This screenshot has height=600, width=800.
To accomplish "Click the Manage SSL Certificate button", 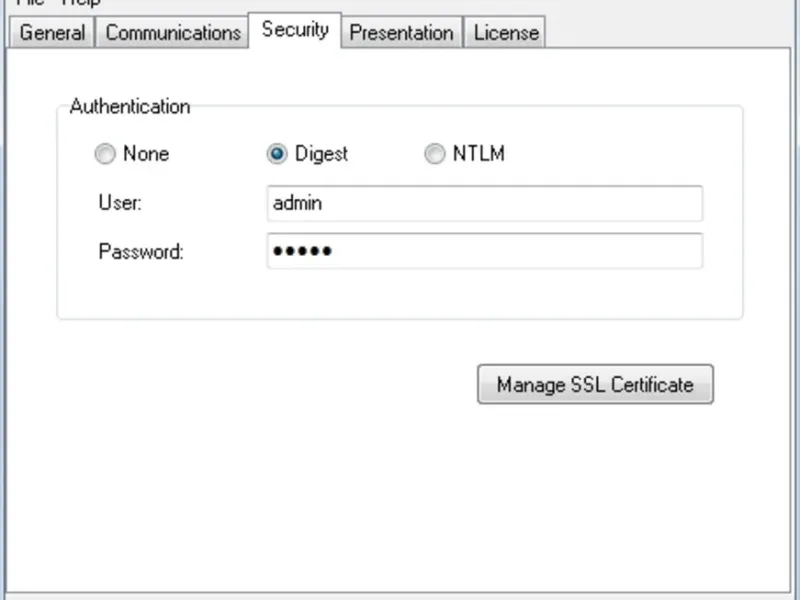I will tap(595, 384).
